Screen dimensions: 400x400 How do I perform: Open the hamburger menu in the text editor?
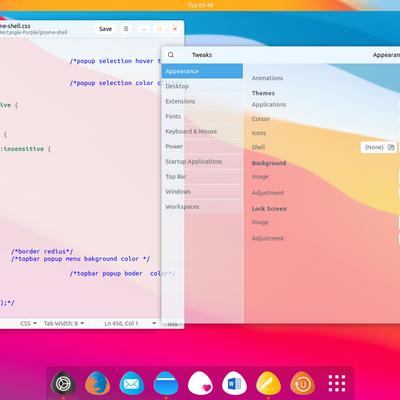pos(126,29)
